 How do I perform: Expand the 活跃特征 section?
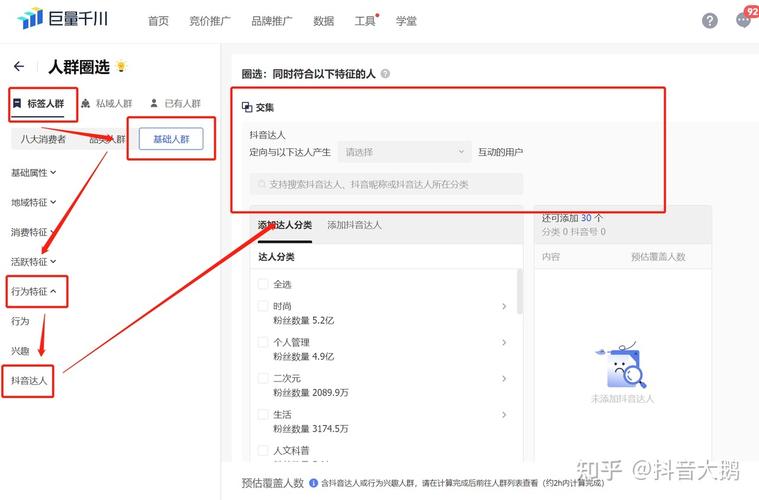click(x=33, y=262)
